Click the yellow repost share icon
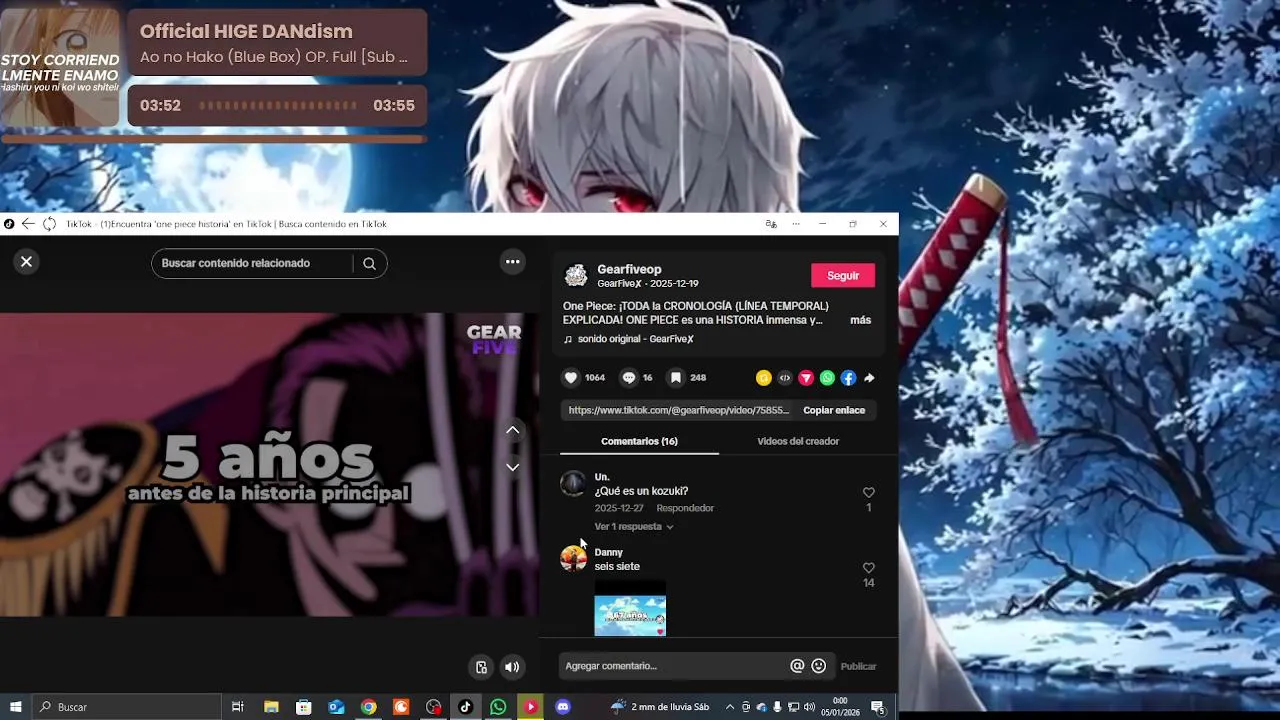Image resolution: width=1280 pixels, height=720 pixels. point(764,378)
